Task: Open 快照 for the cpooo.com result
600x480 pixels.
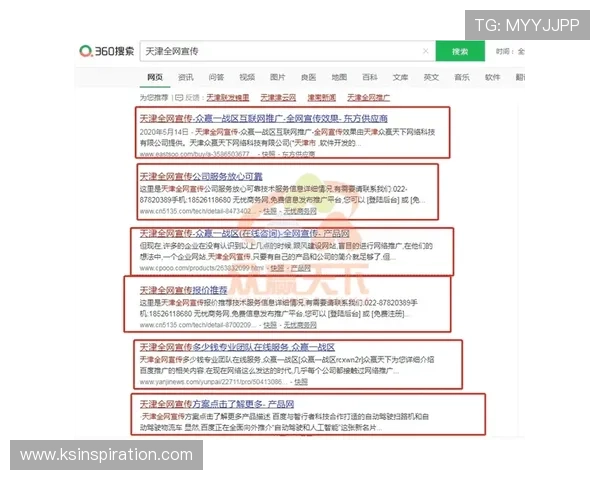Action: [x=277, y=268]
